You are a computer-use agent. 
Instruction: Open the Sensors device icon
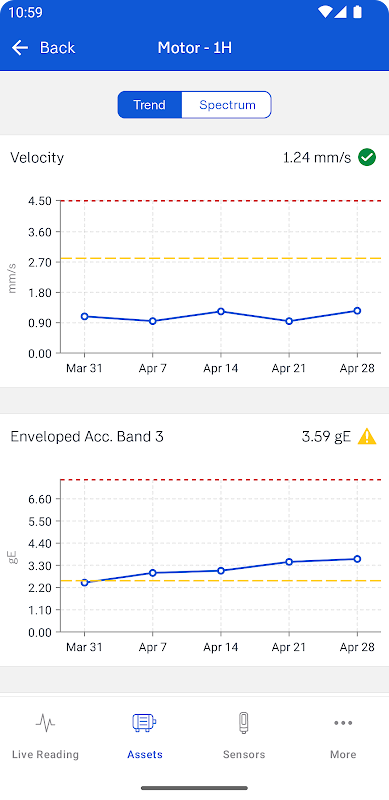point(244,722)
